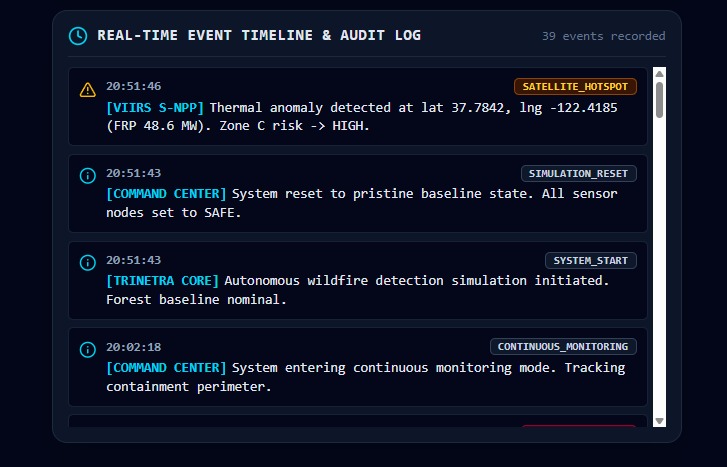Click [COMMAND CENTER] tag in the monitoring entry

[166, 368]
